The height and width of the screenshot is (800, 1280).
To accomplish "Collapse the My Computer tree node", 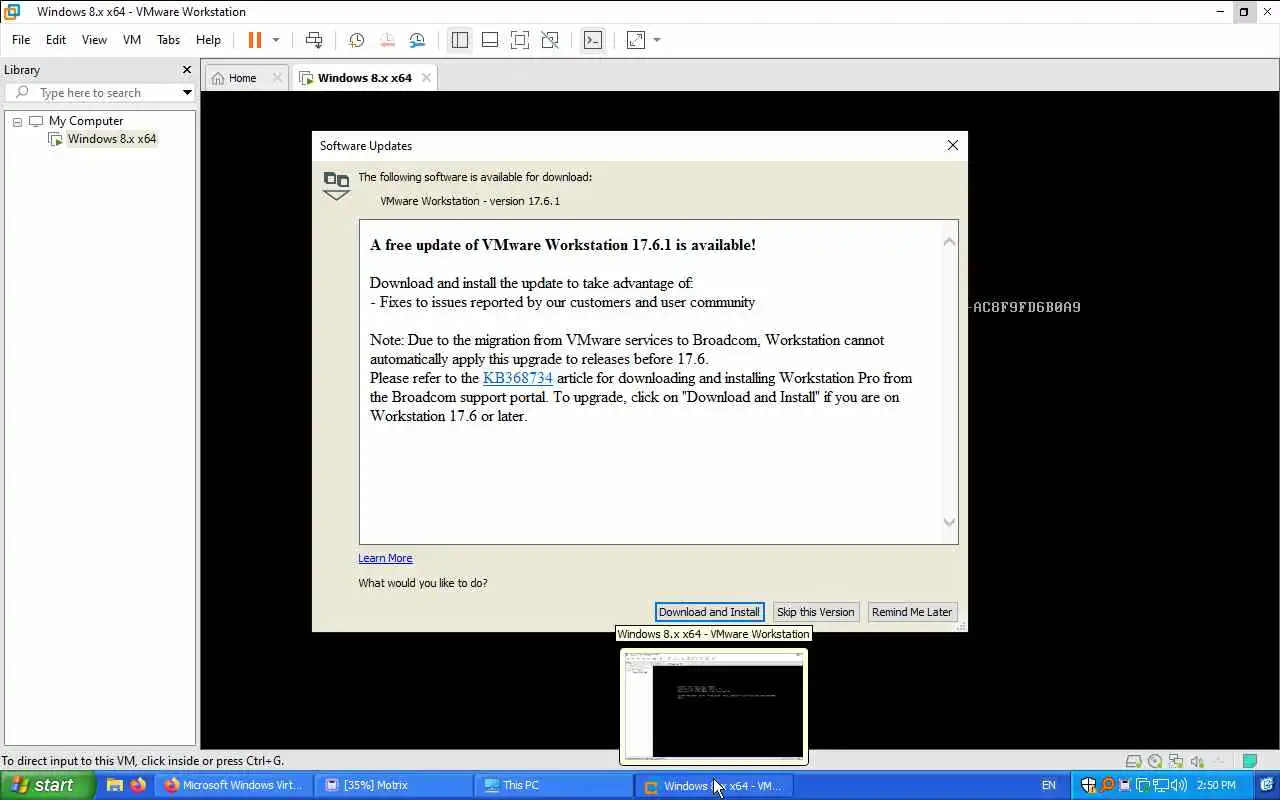I will point(17,121).
